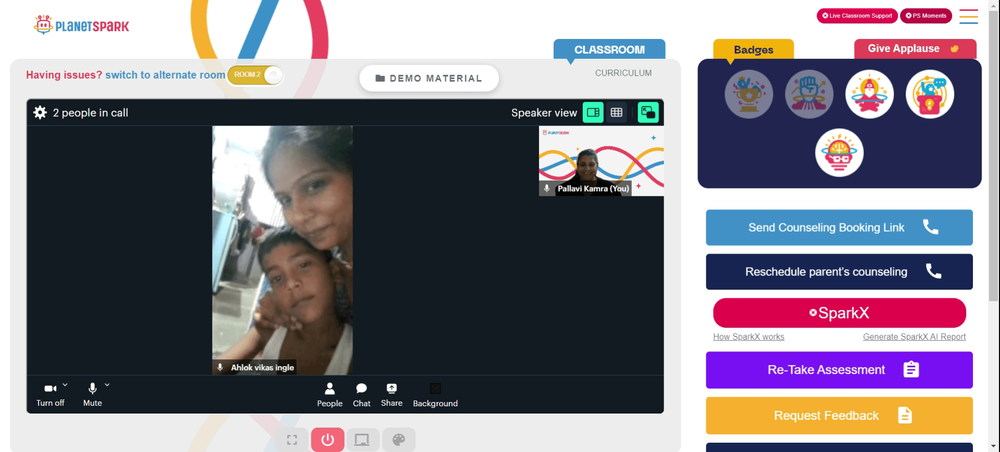This screenshot has height=452, width=1000.
Task: Open the Badges tab
Action: (753, 50)
